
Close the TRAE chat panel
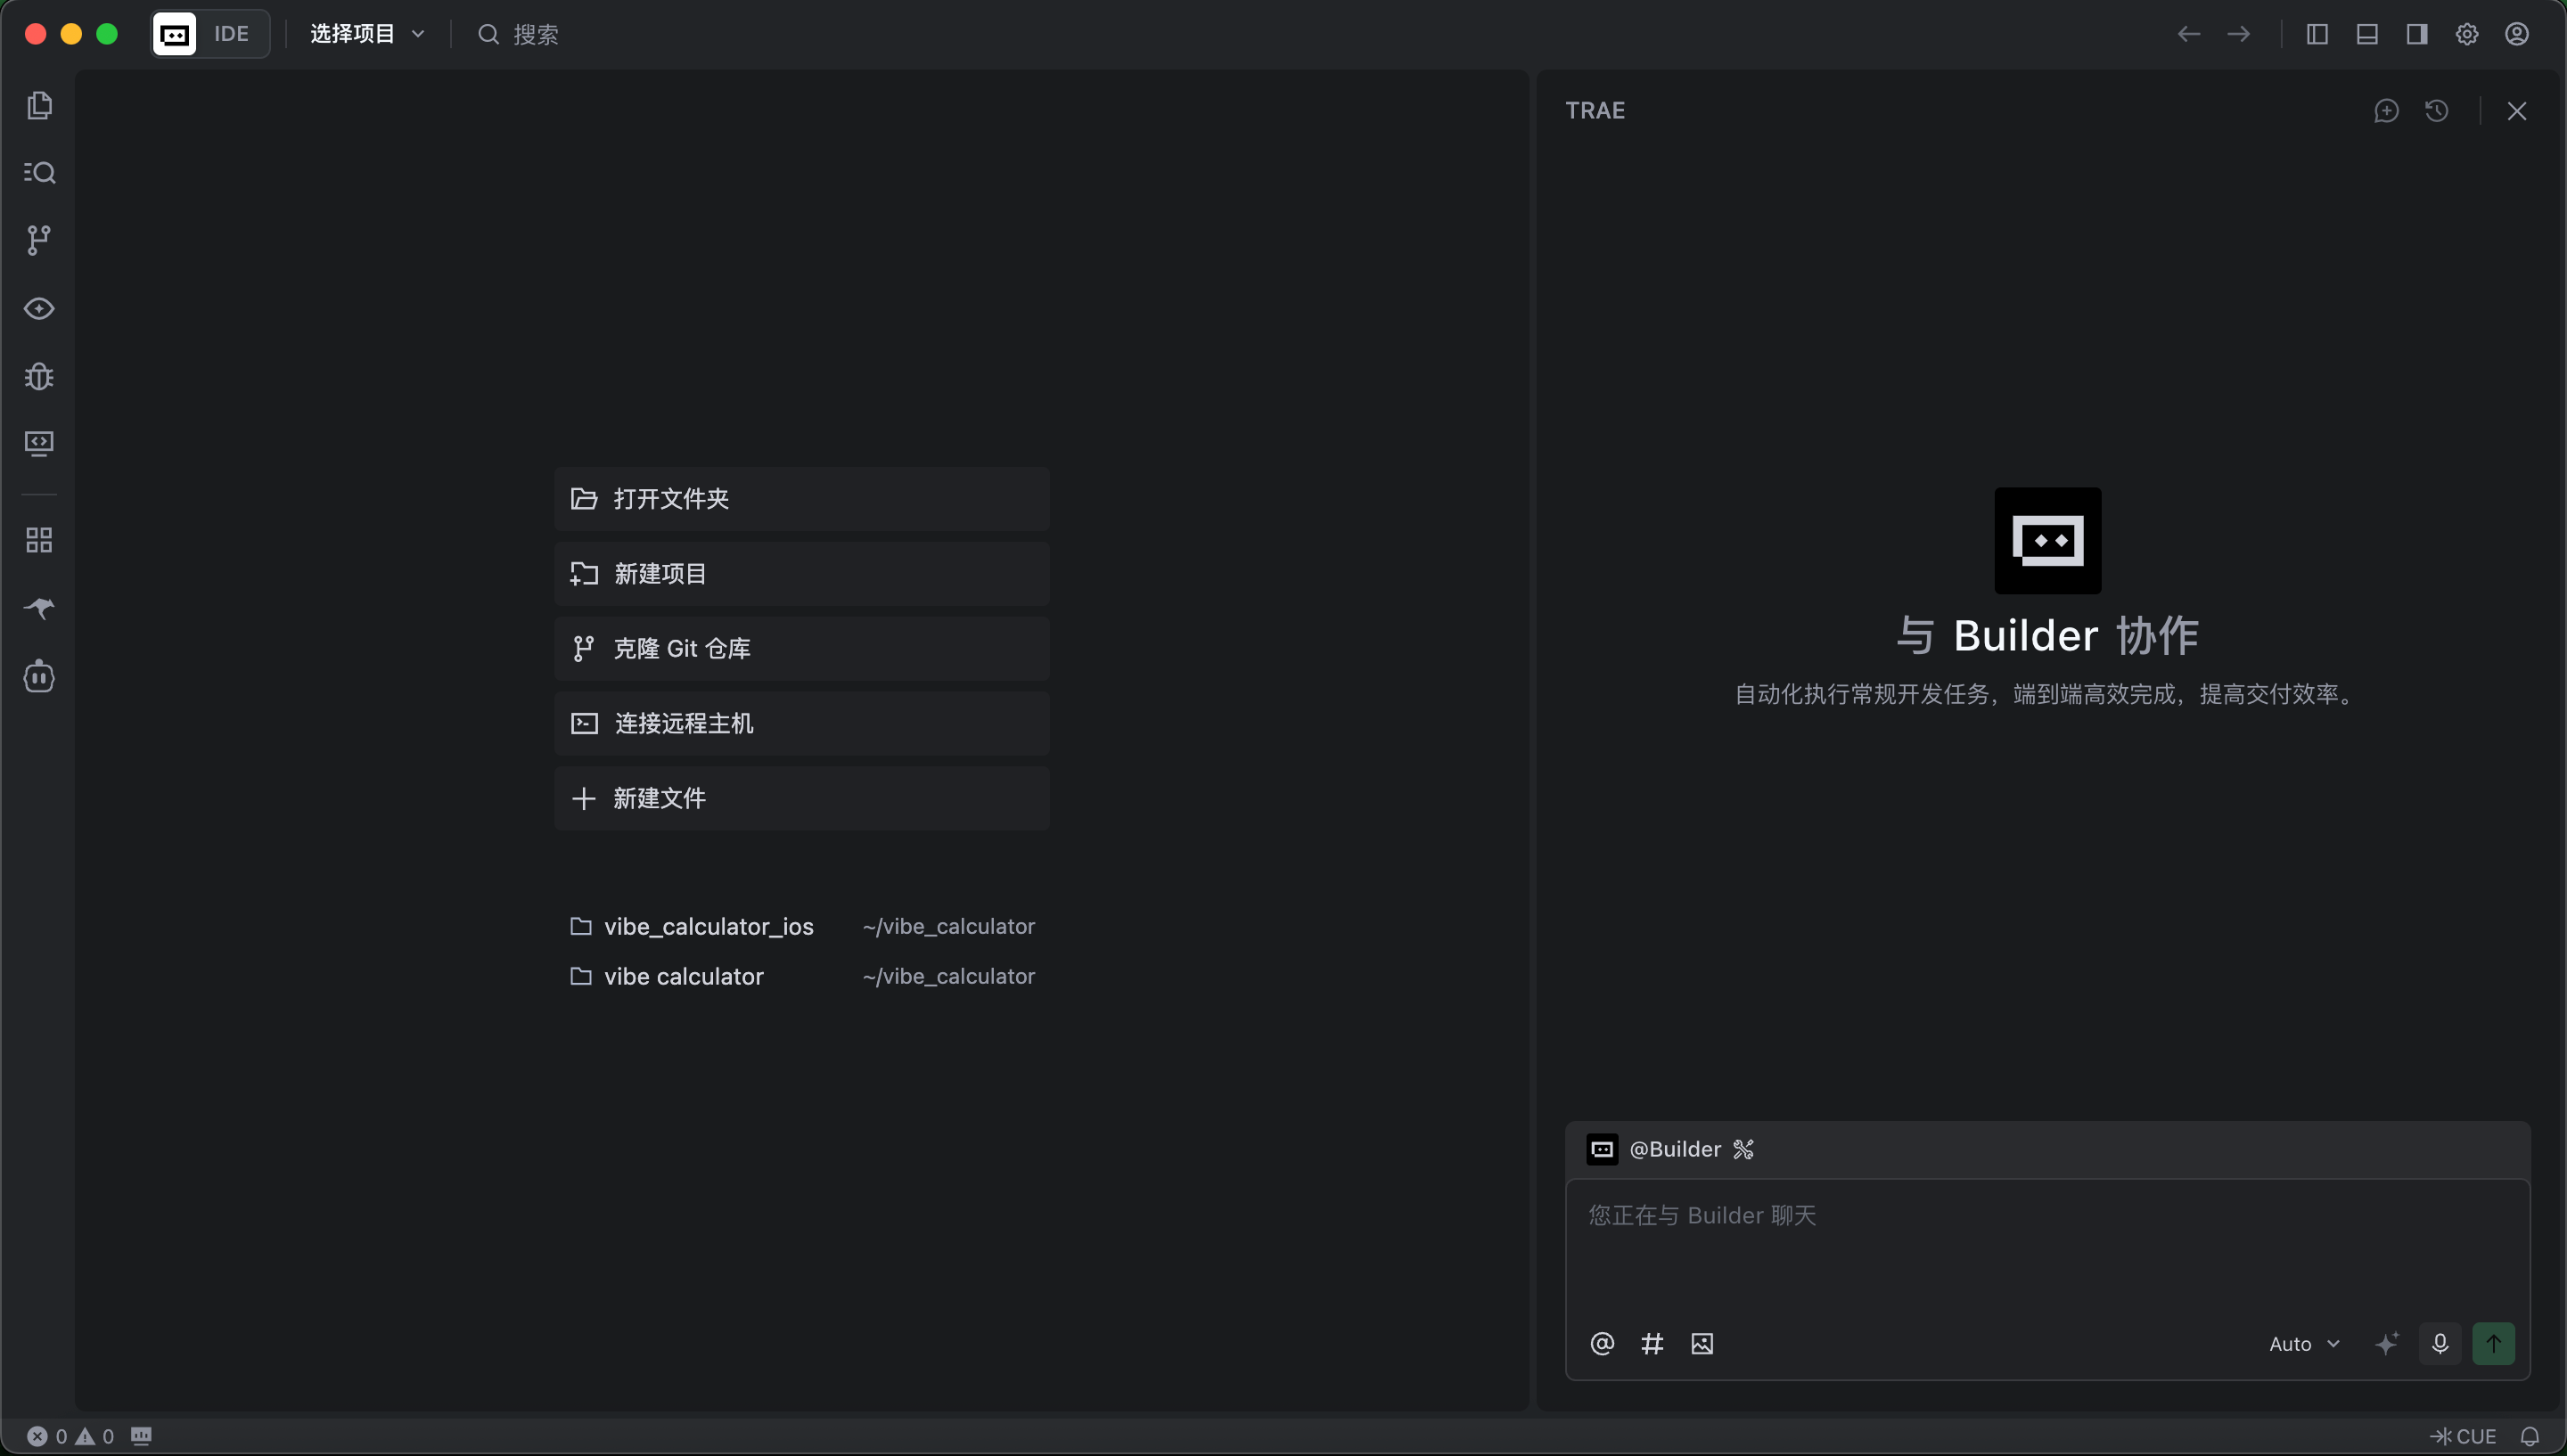tap(2517, 110)
